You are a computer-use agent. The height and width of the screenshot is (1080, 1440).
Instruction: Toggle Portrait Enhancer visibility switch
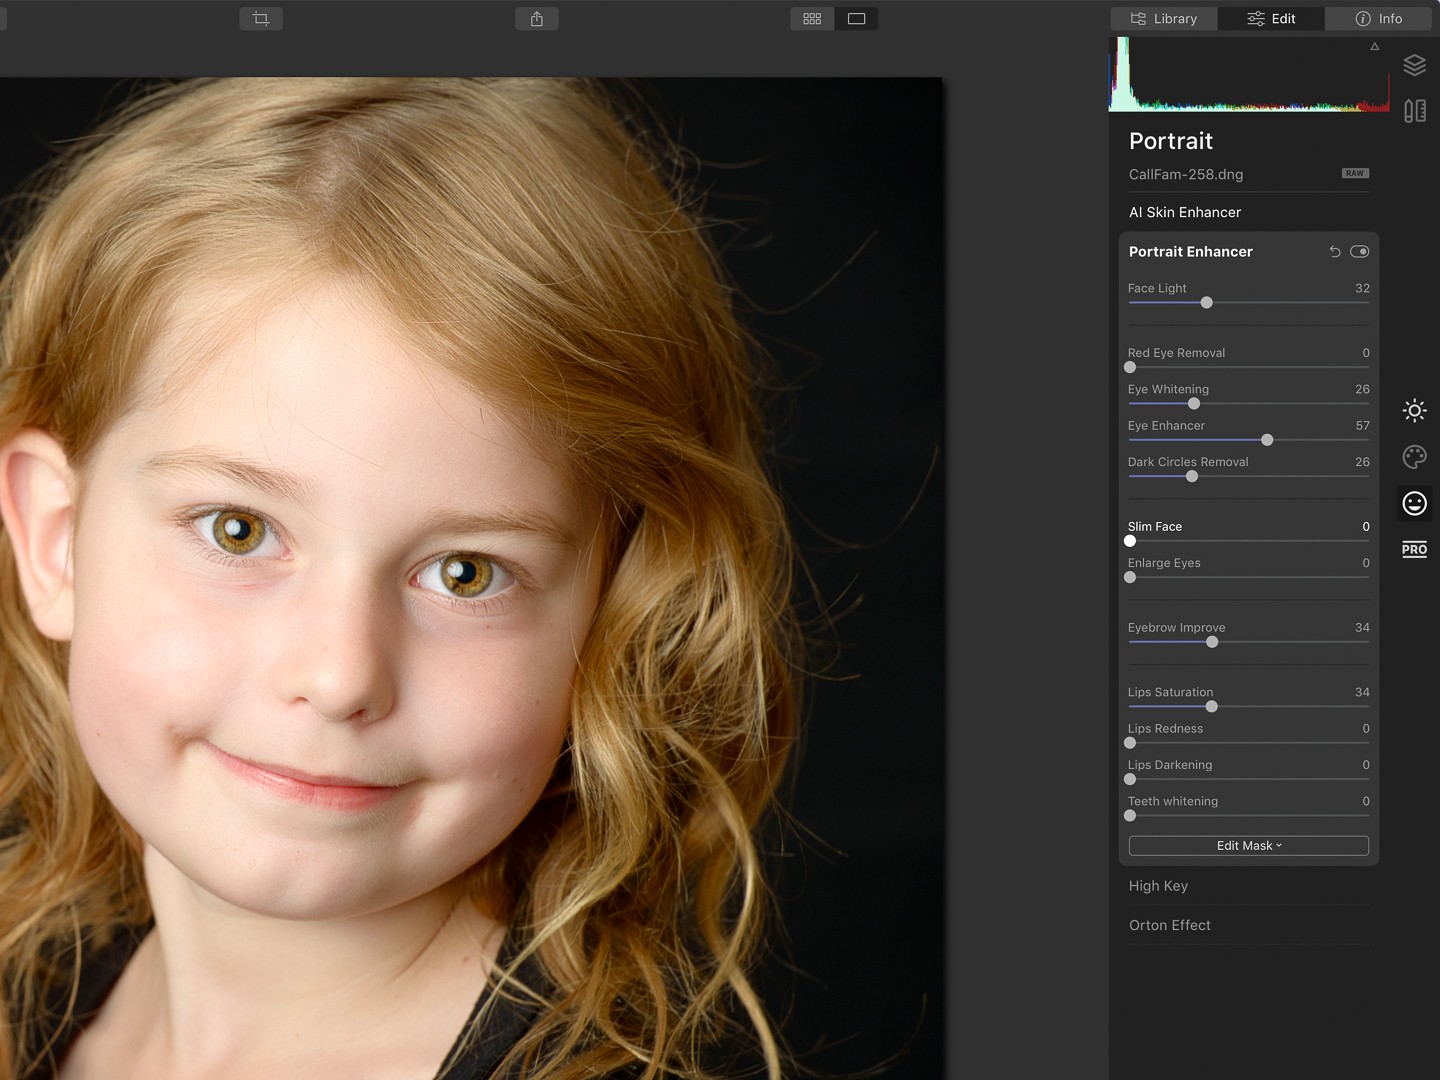[x=1359, y=252]
